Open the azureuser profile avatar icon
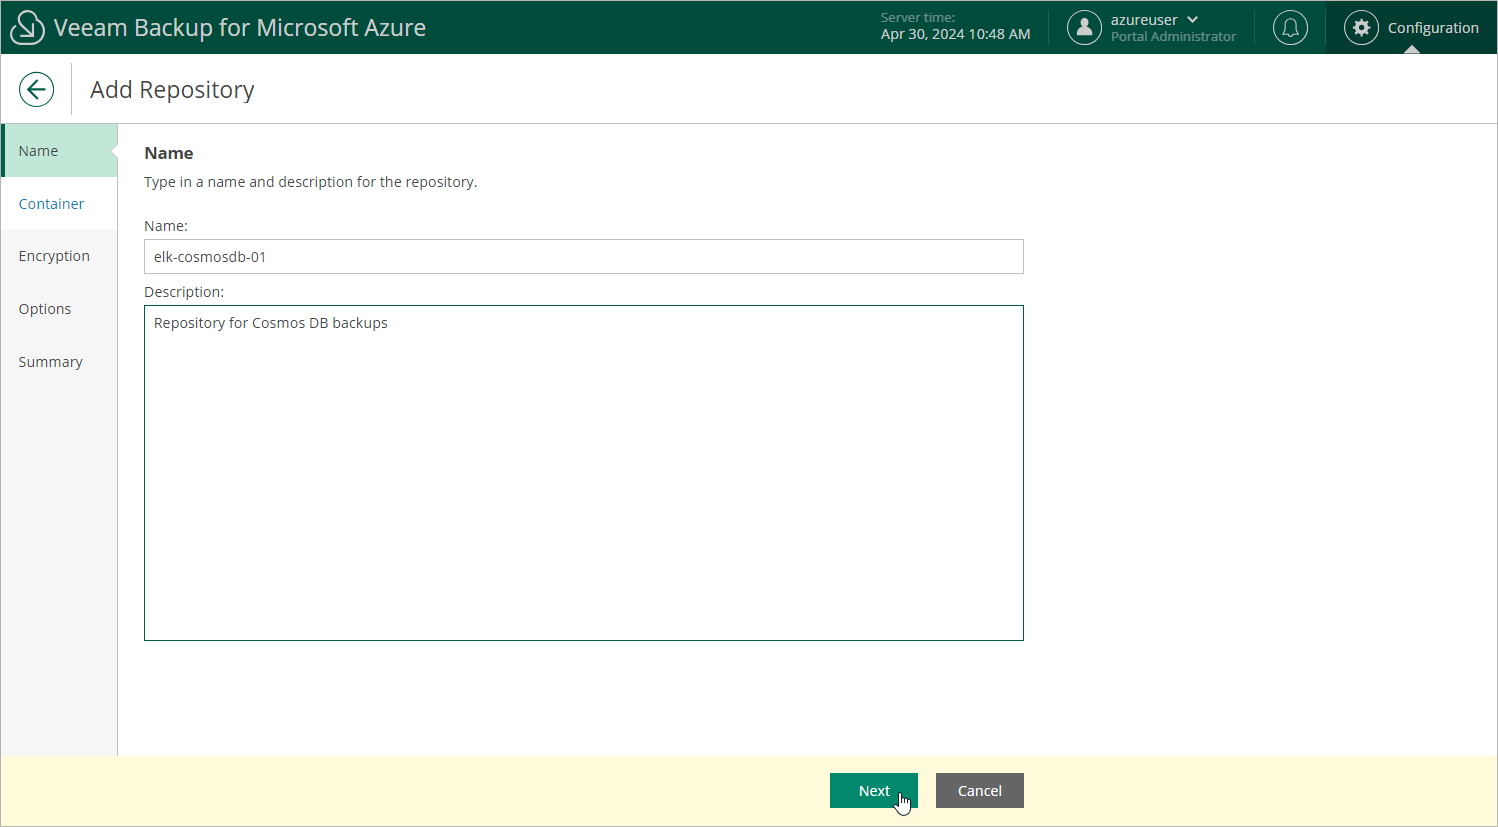Viewport: 1498px width, 827px height. point(1084,28)
